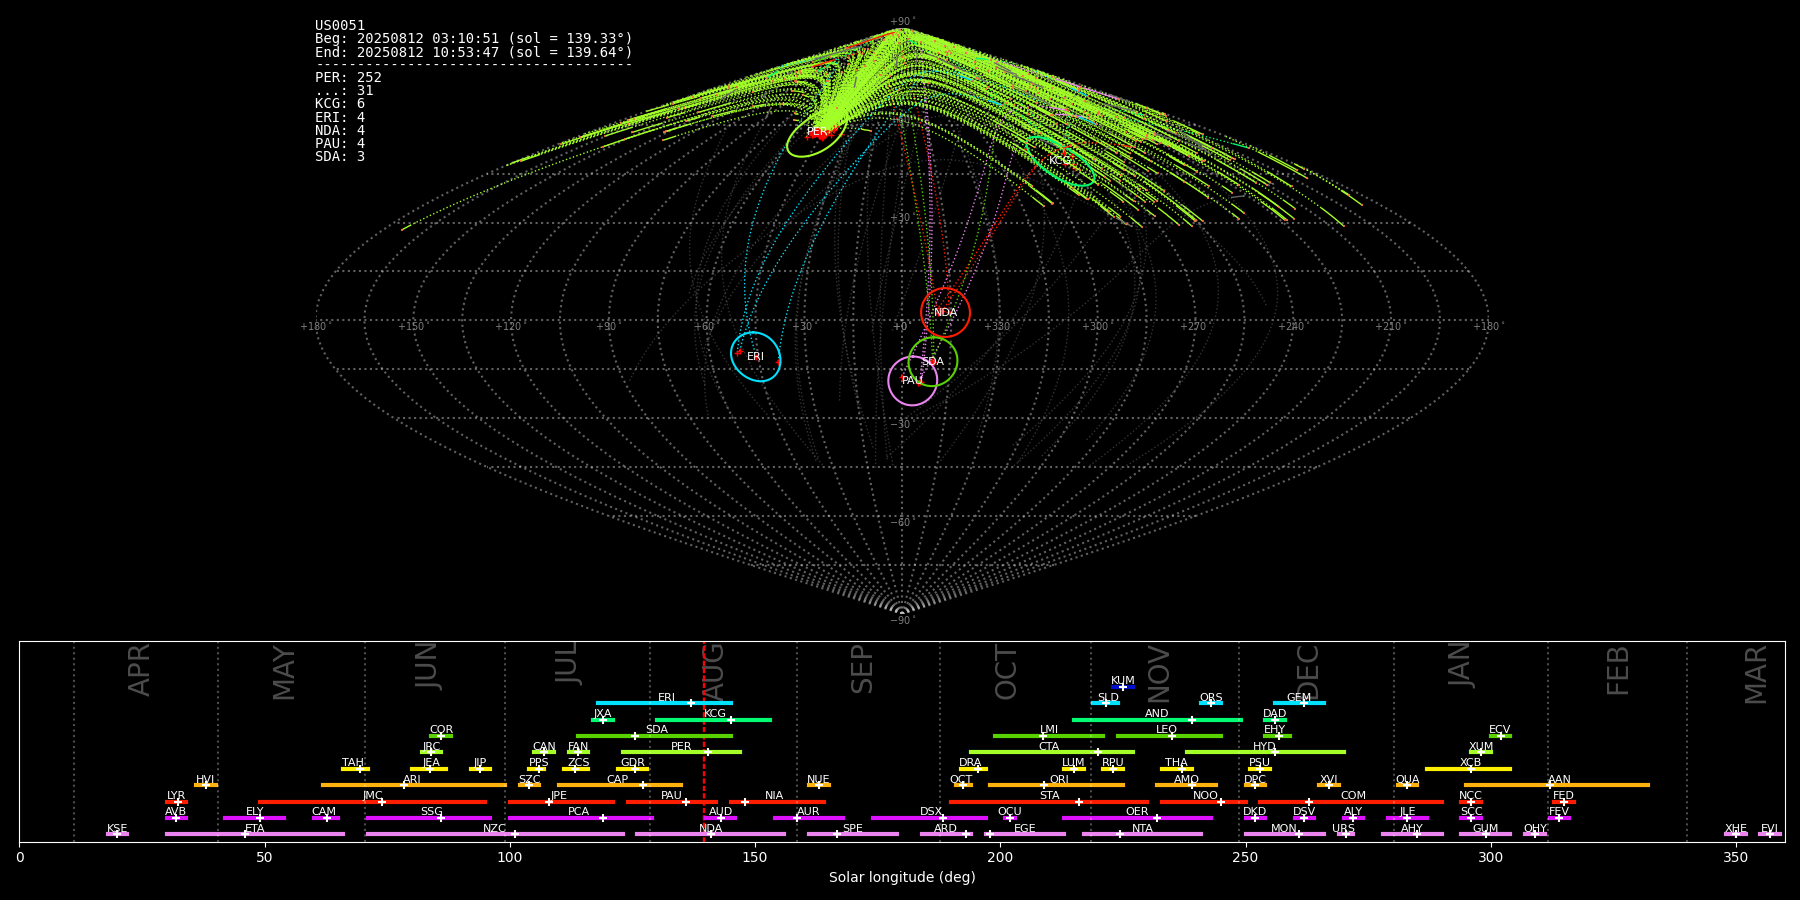Click the AND shower bar in timeline
1800x900 pixels.
point(1157,719)
